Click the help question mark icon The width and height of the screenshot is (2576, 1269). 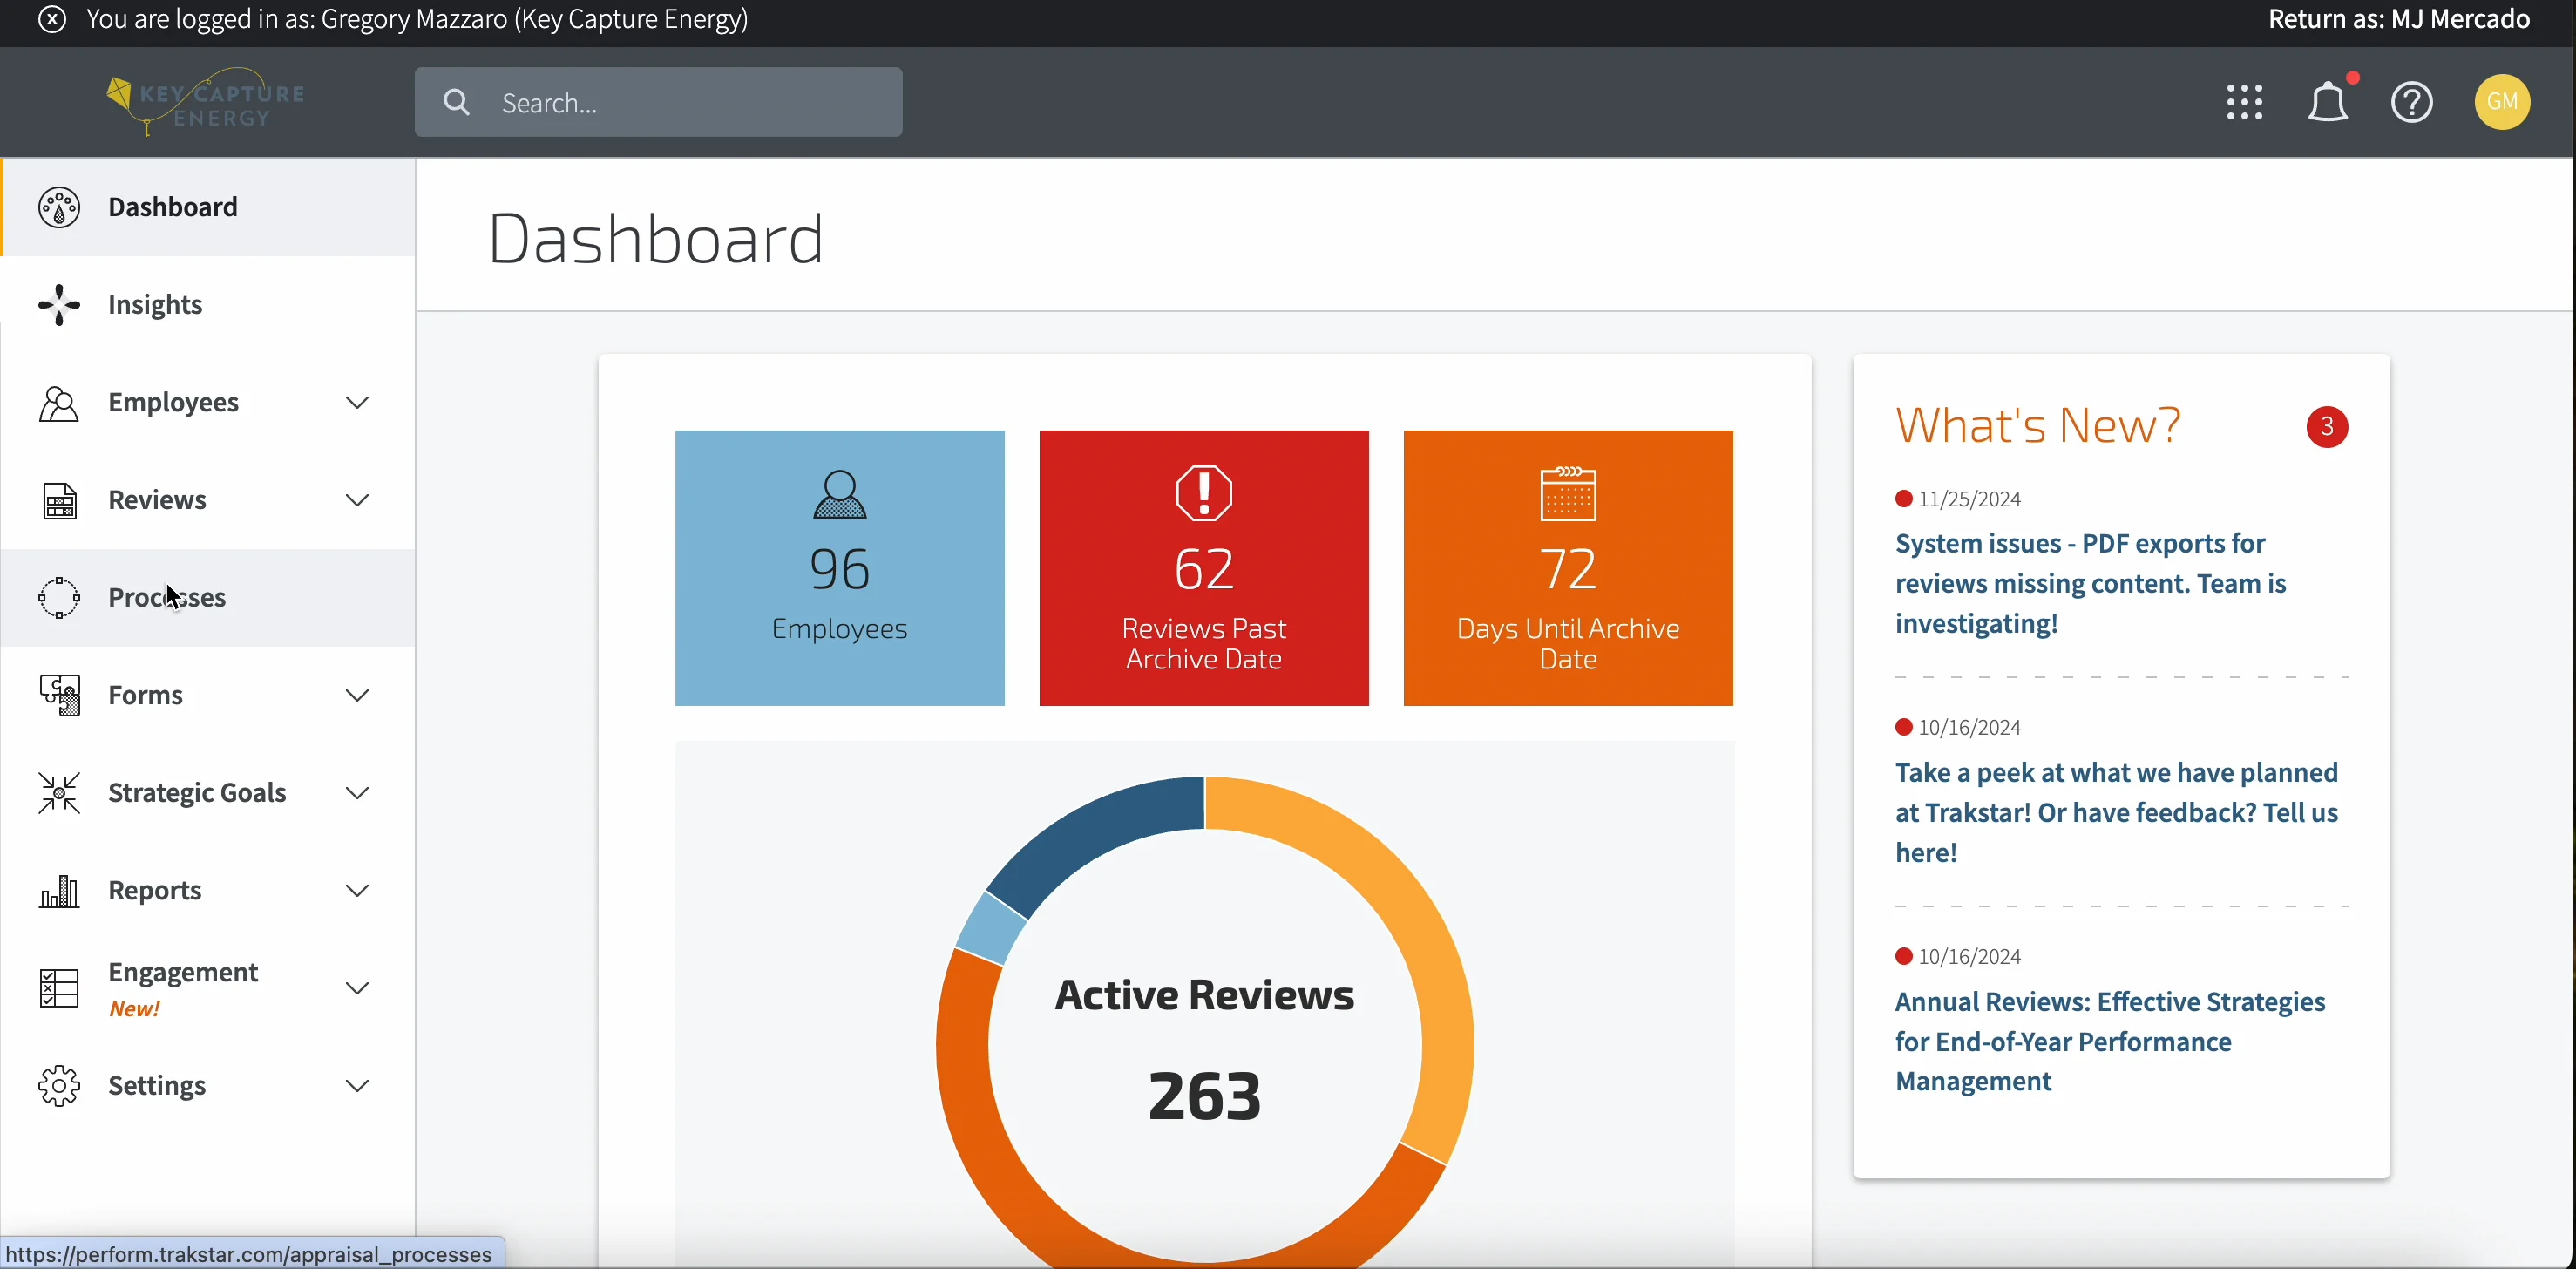coord(2412,102)
